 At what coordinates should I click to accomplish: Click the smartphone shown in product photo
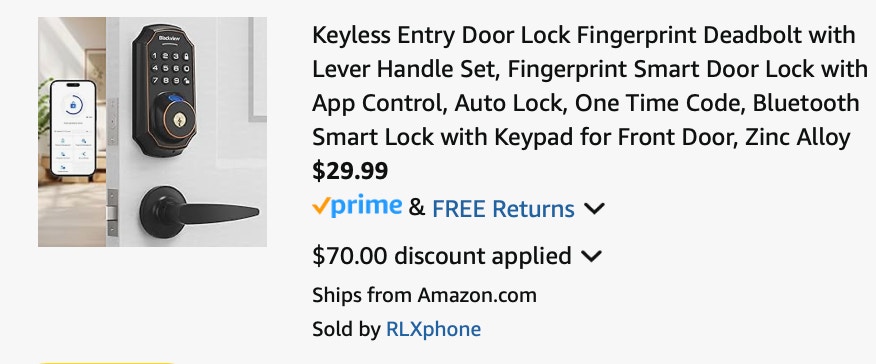click(x=73, y=128)
